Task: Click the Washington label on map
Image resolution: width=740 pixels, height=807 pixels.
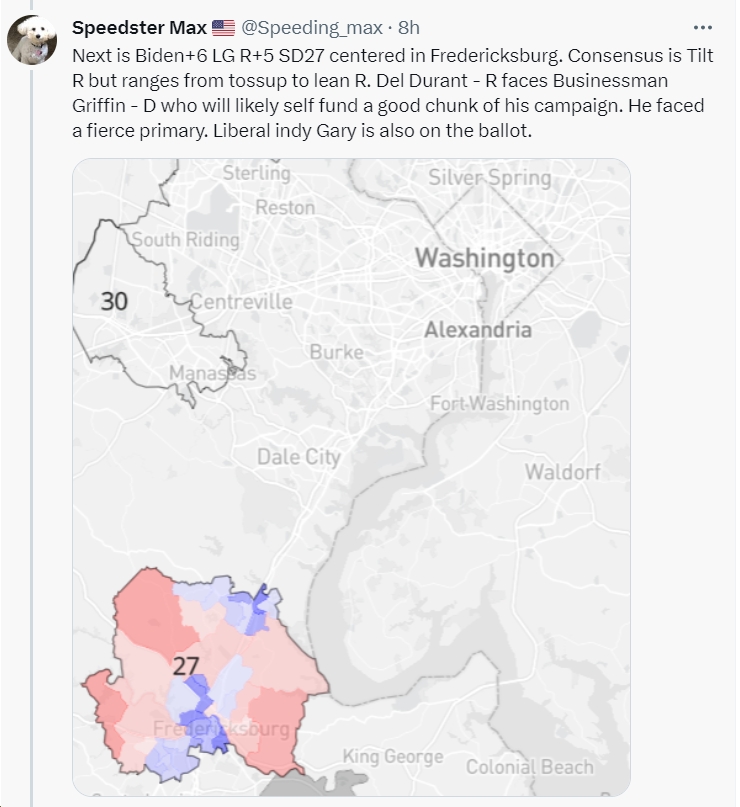Action: point(484,259)
